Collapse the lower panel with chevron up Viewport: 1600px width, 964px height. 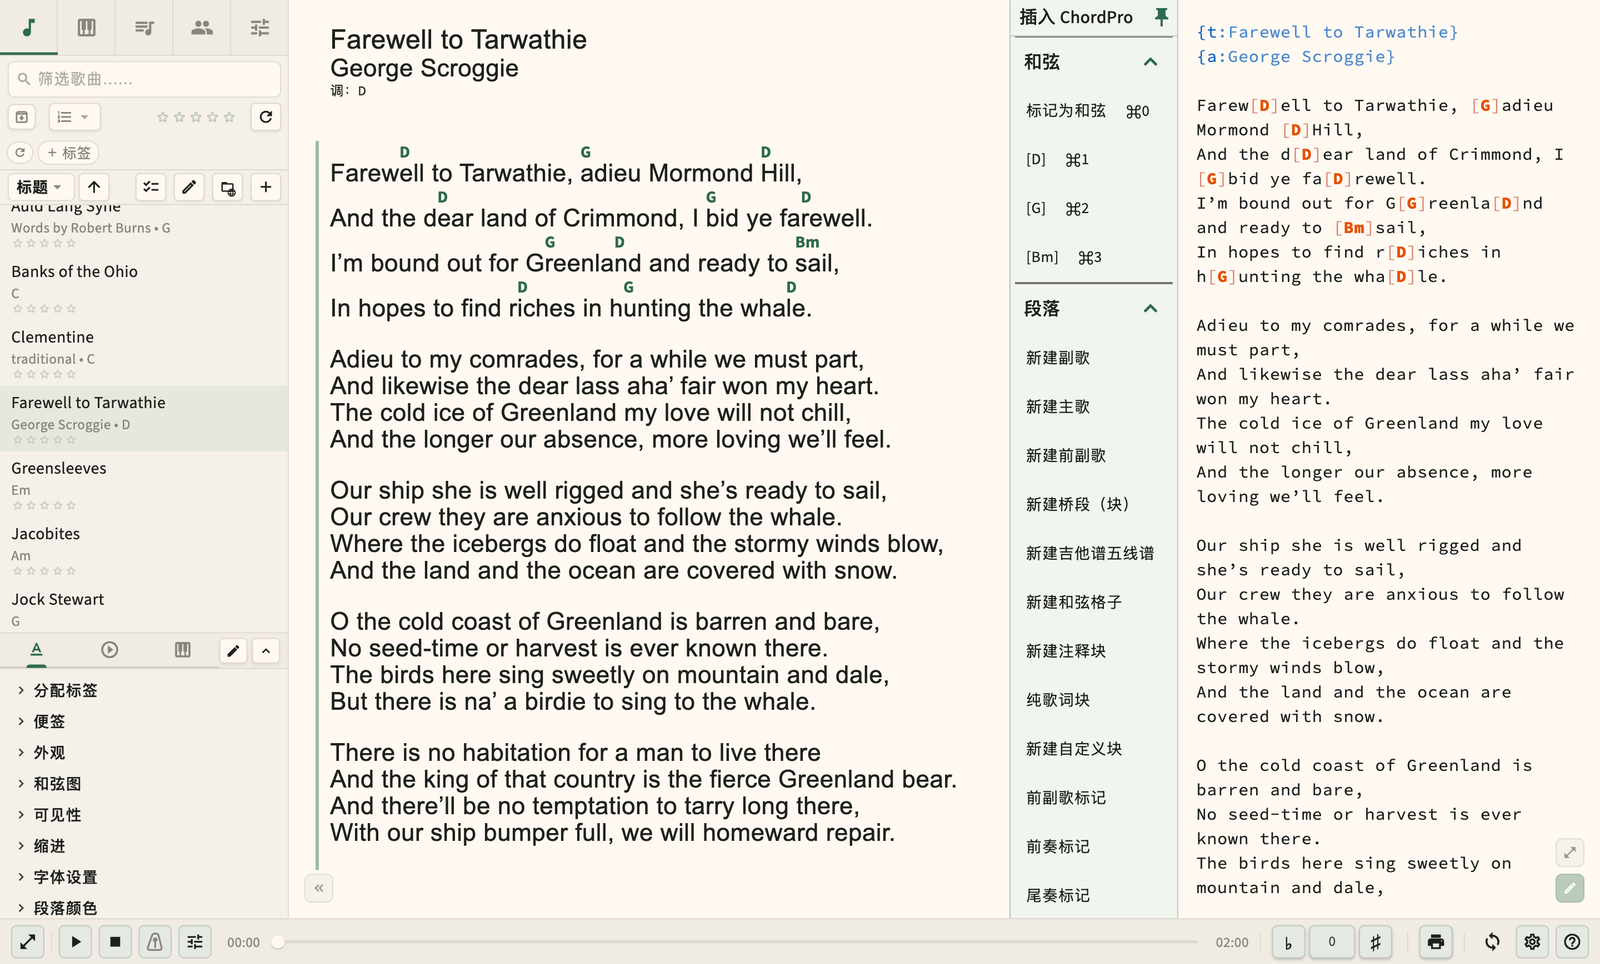tap(266, 651)
